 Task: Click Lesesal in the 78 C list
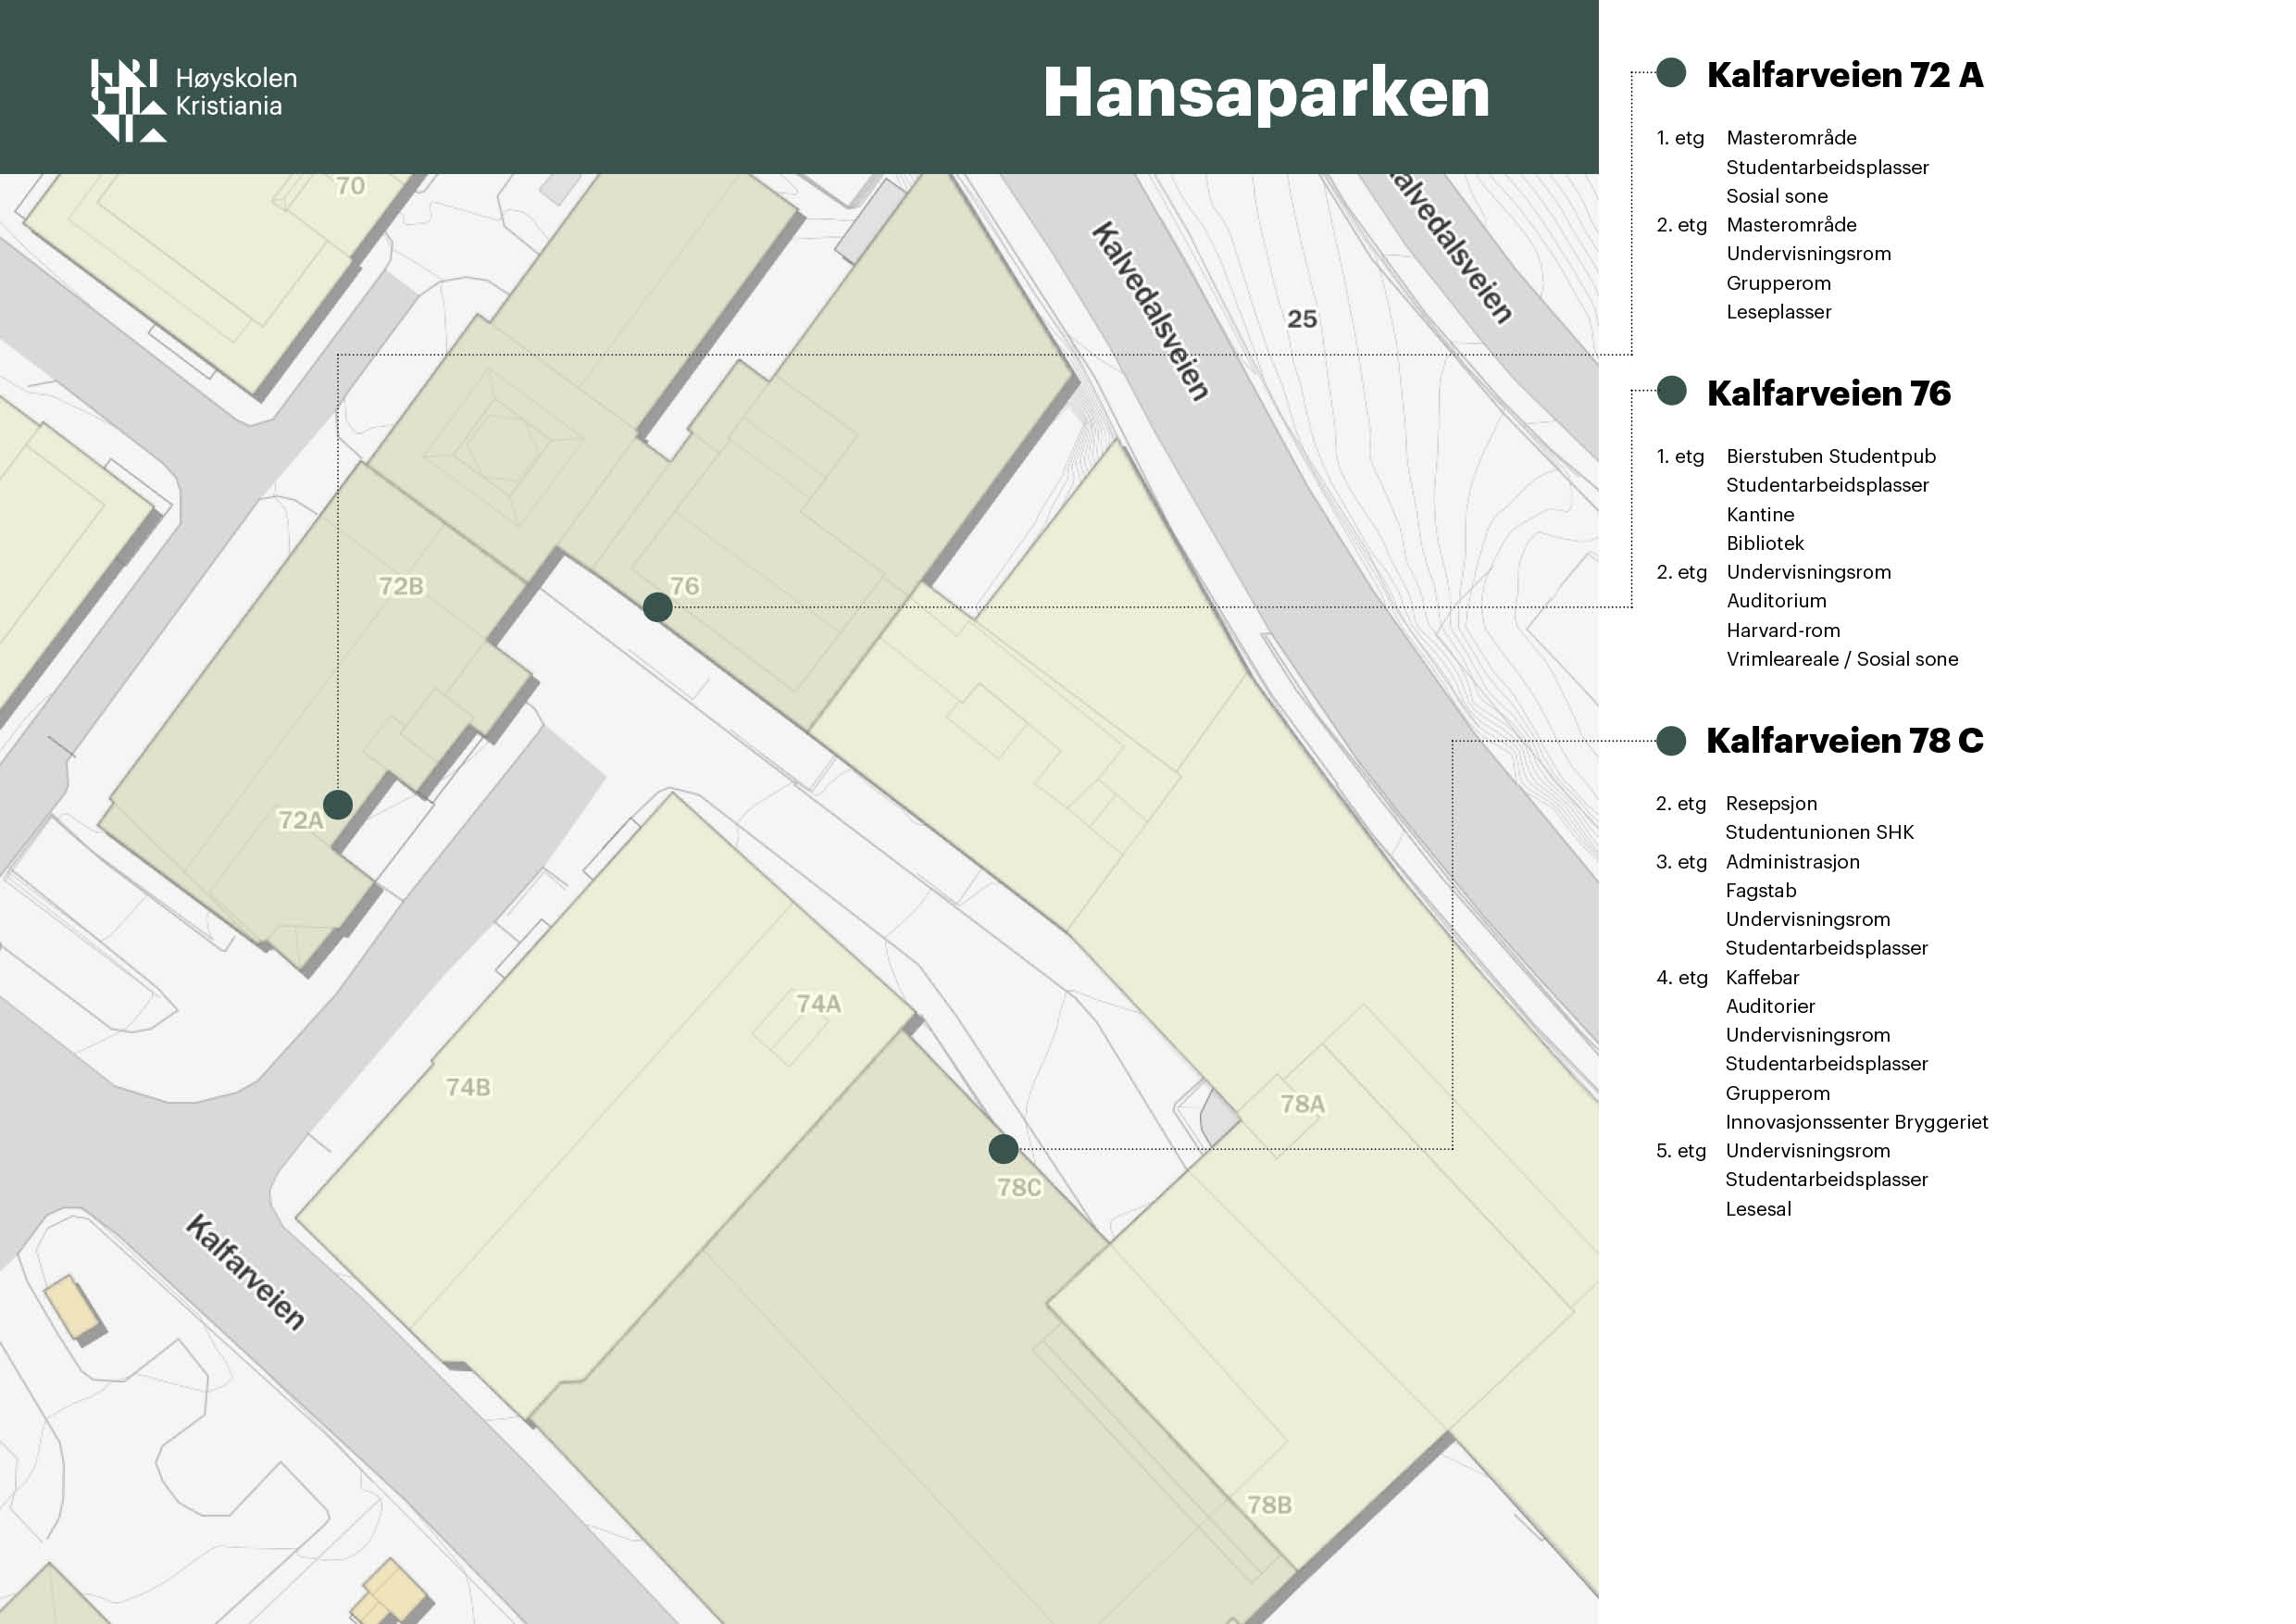[x=1758, y=1209]
